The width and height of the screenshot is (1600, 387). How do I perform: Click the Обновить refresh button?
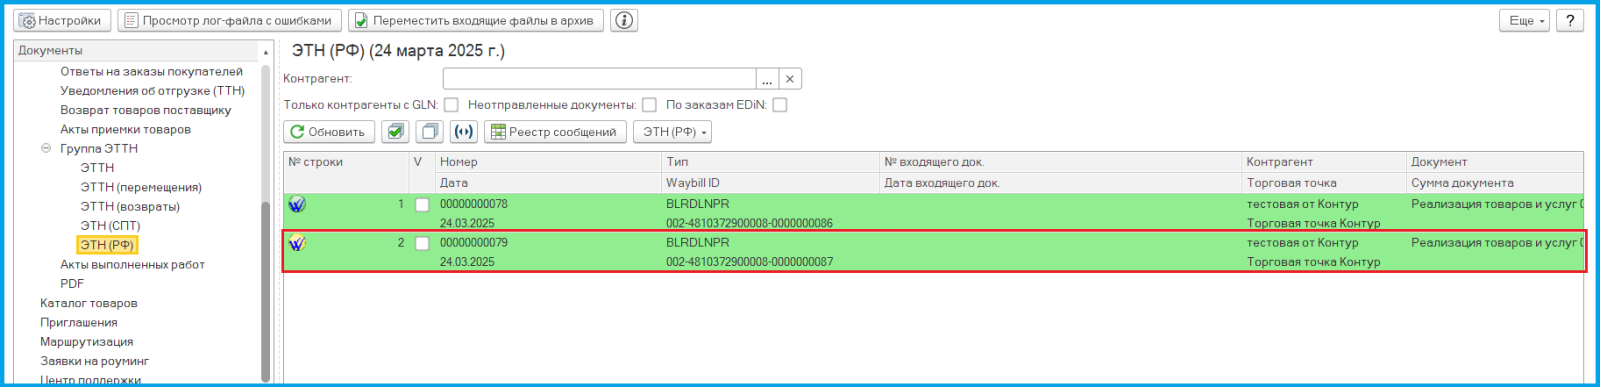click(x=329, y=132)
